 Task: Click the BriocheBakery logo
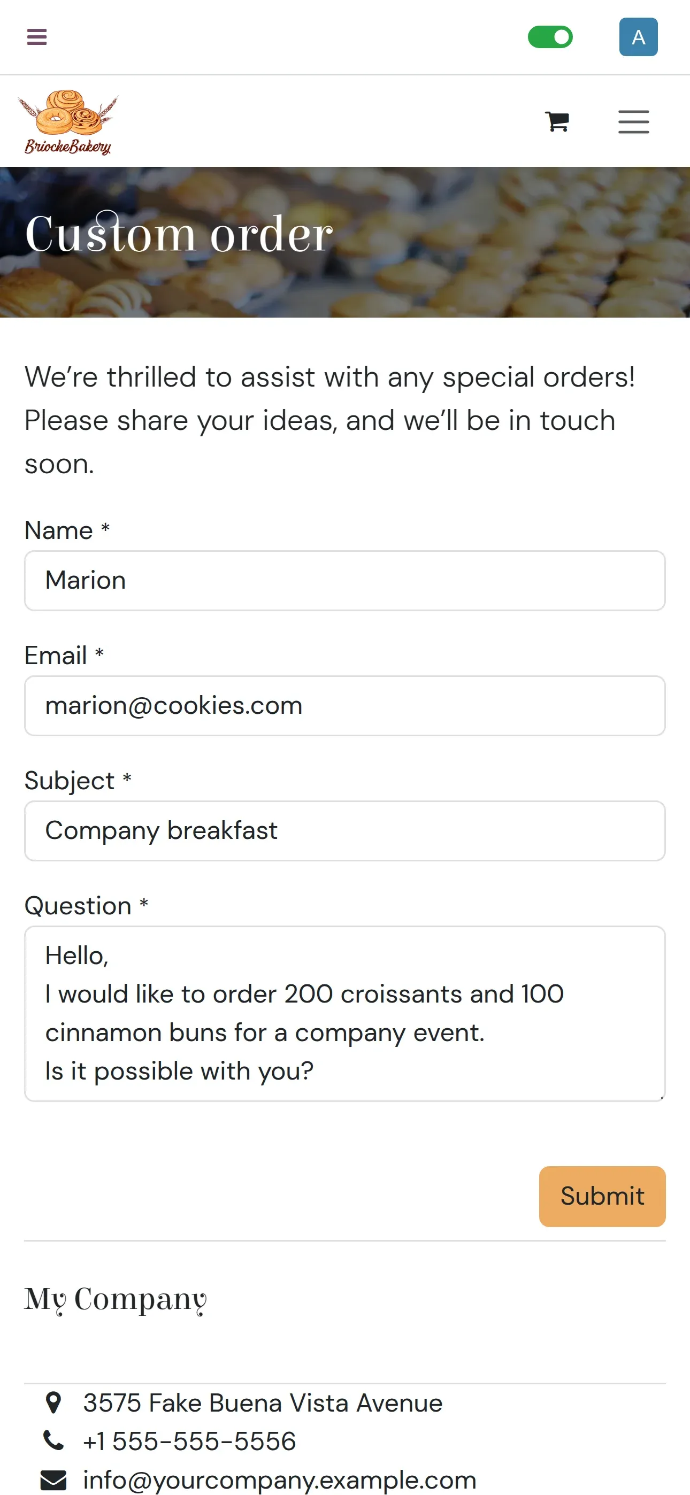[x=68, y=122]
